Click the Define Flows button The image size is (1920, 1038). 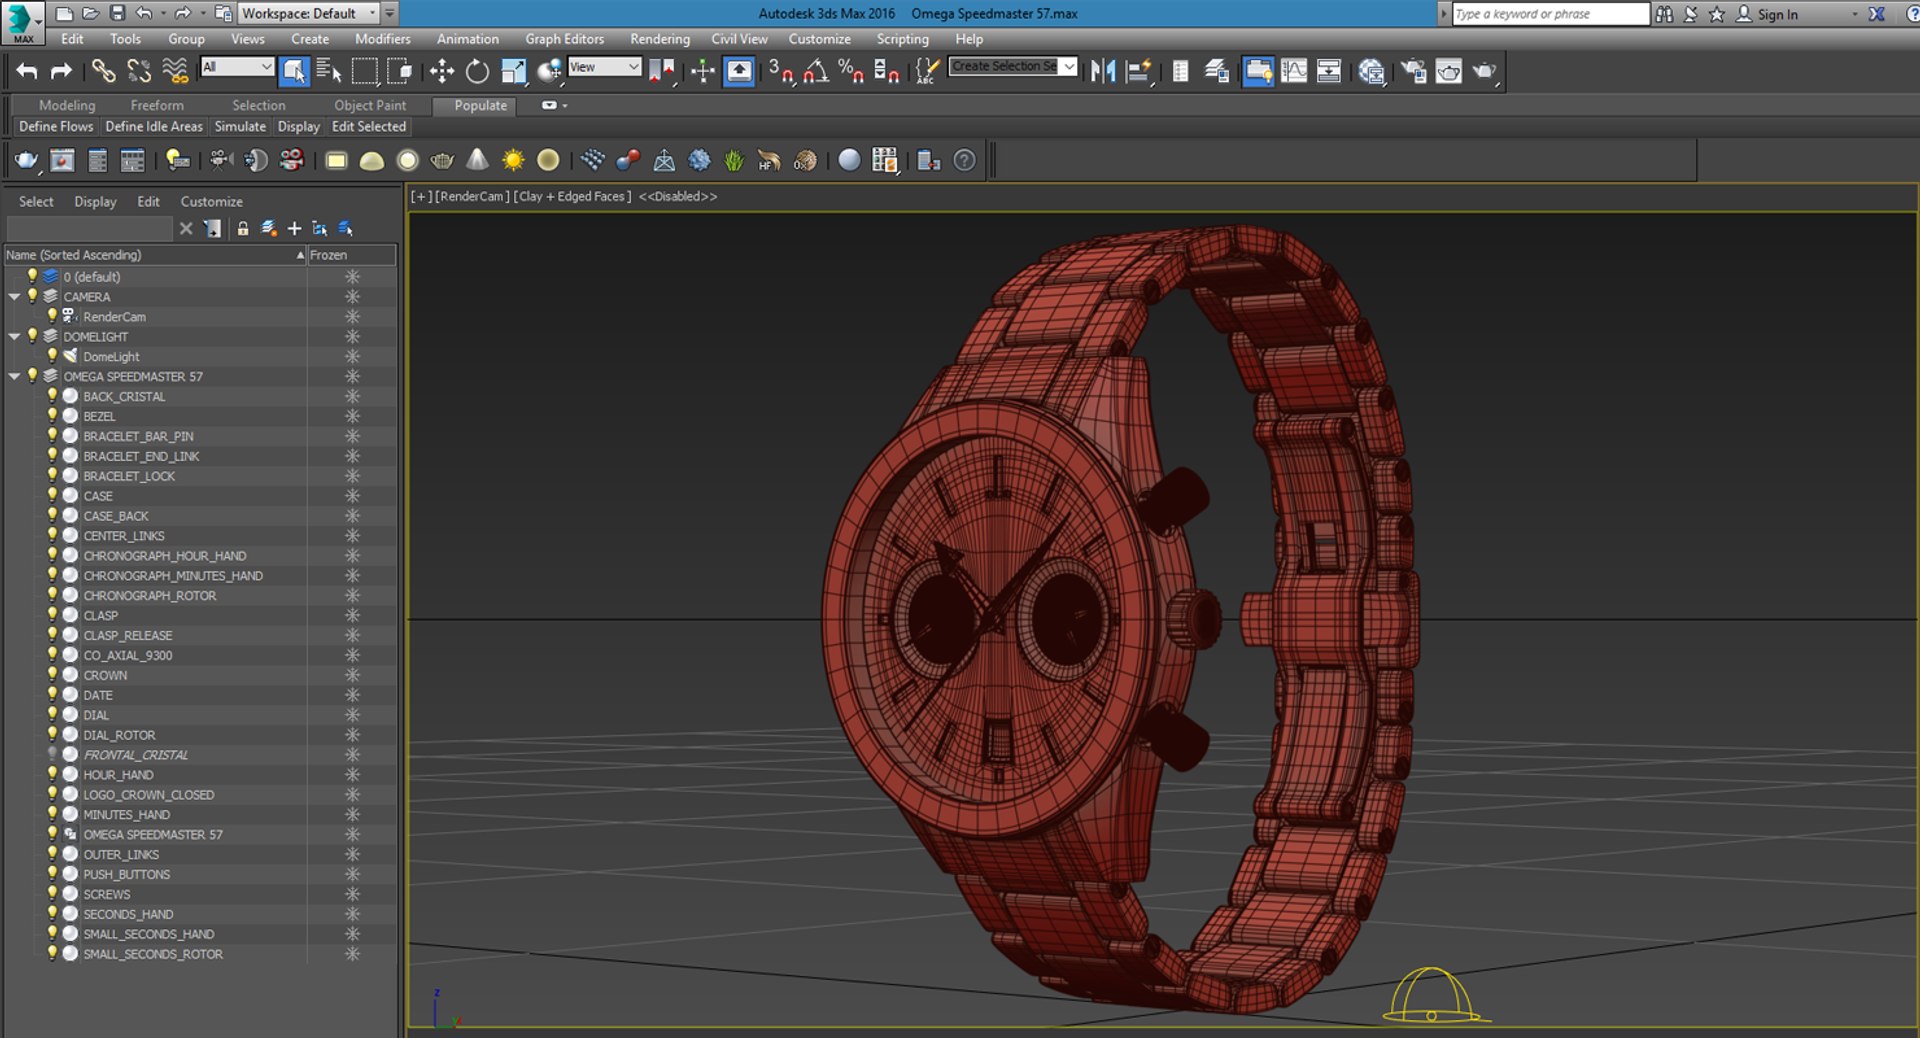tap(56, 126)
